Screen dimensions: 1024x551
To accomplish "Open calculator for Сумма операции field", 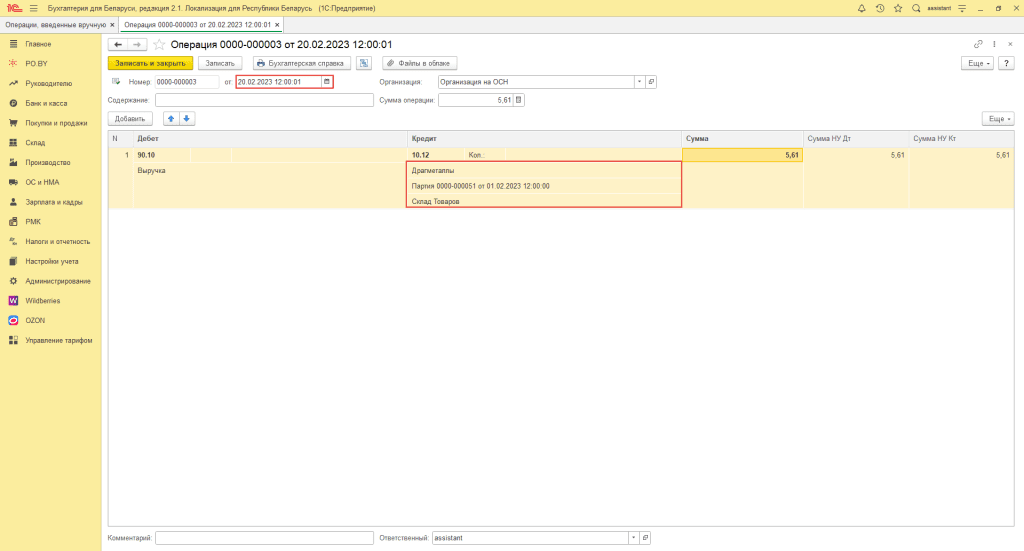I will 518,100.
